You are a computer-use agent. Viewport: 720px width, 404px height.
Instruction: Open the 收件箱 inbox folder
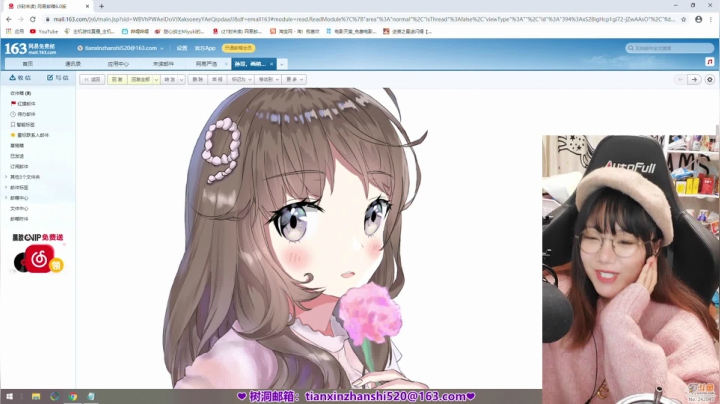(x=21, y=93)
